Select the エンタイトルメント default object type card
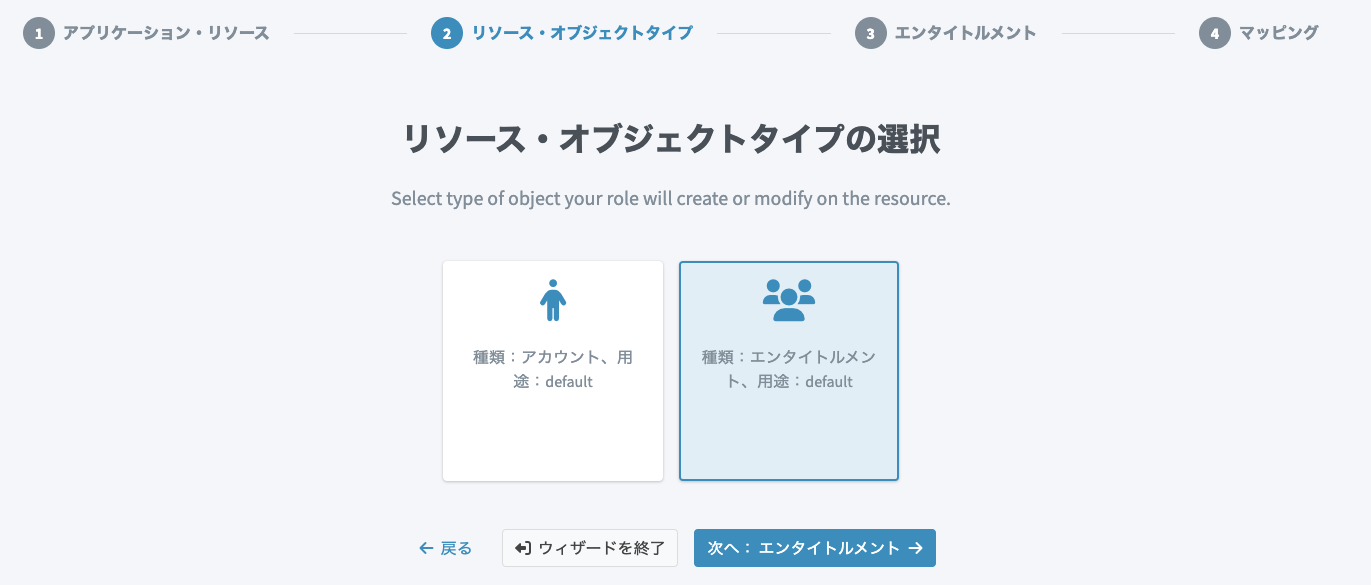1371x585 pixels. (x=789, y=371)
